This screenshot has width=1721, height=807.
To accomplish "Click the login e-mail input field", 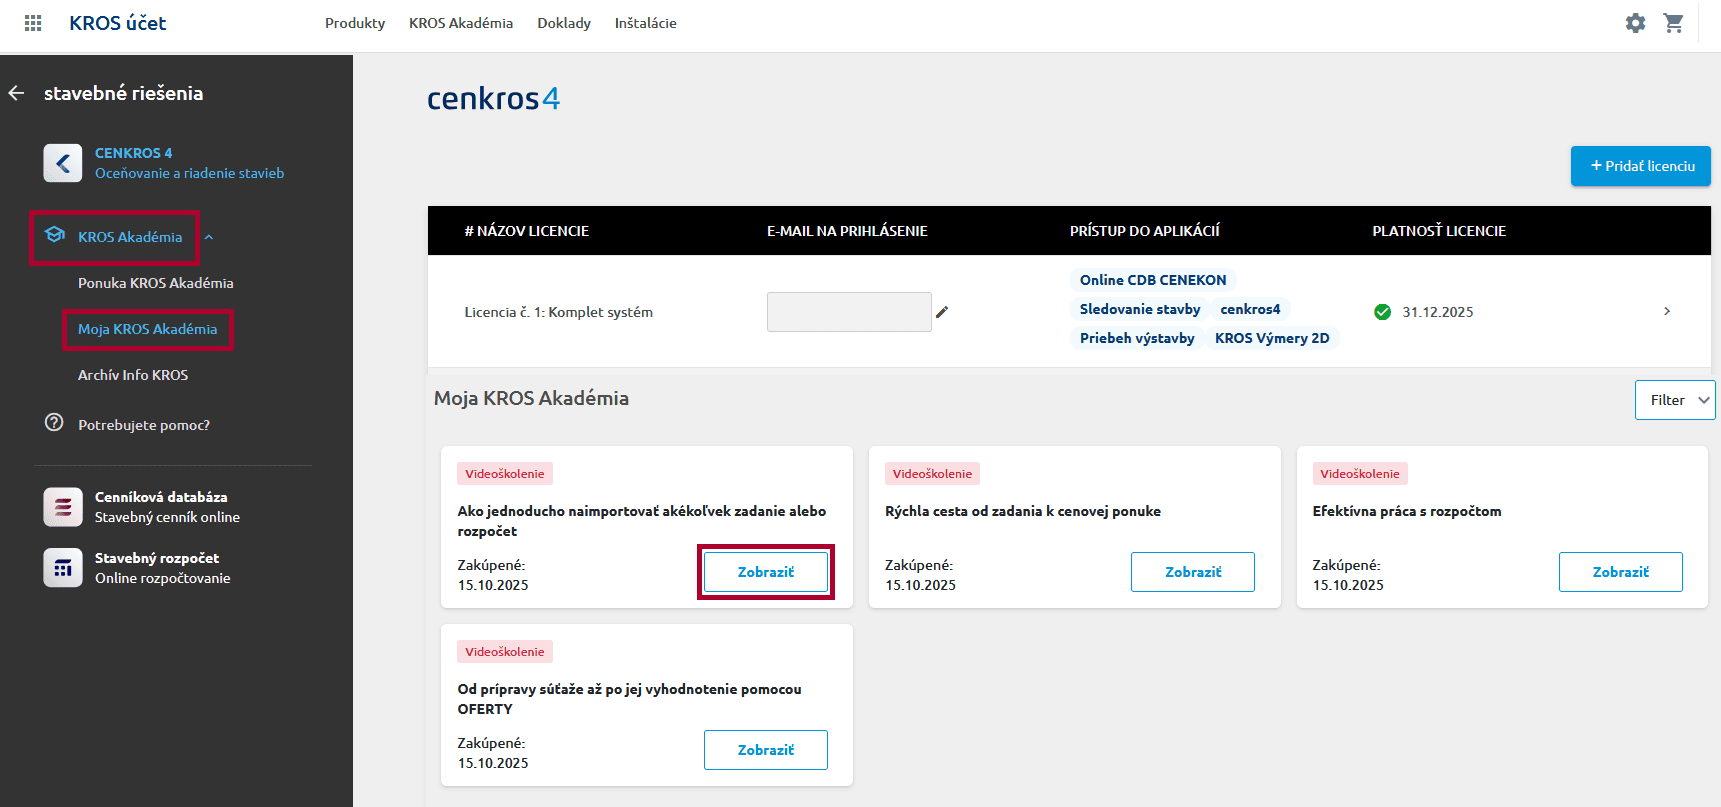I will coord(848,312).
